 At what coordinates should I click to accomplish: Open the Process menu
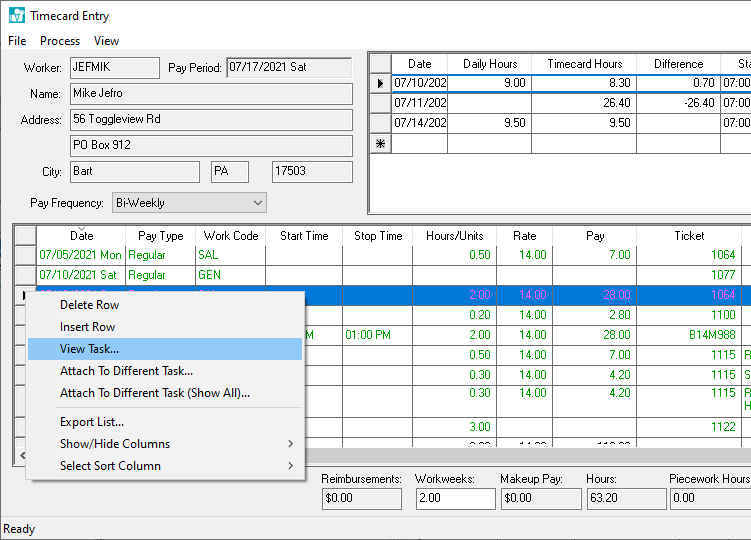tap(60, 41)
